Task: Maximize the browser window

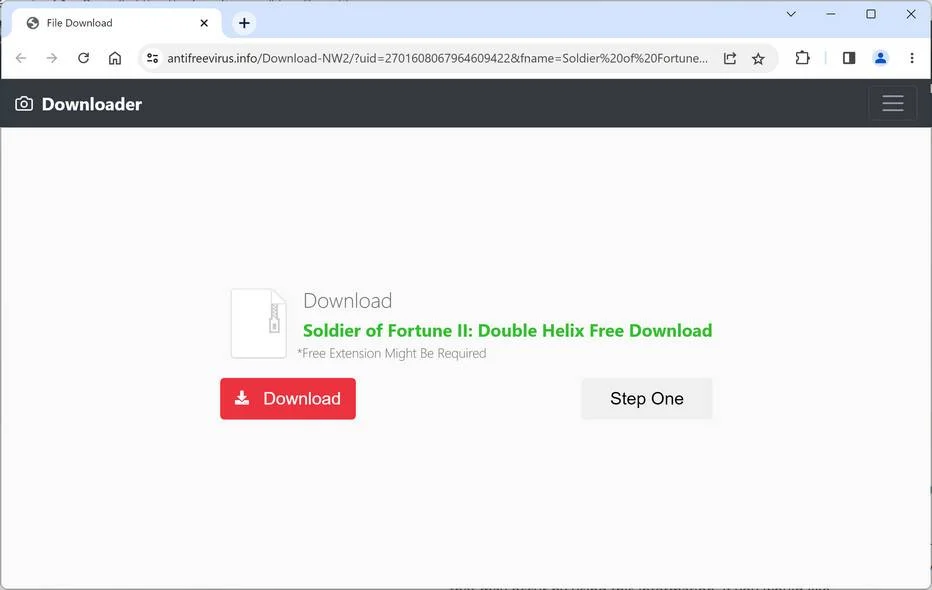Action: (871, 14)
